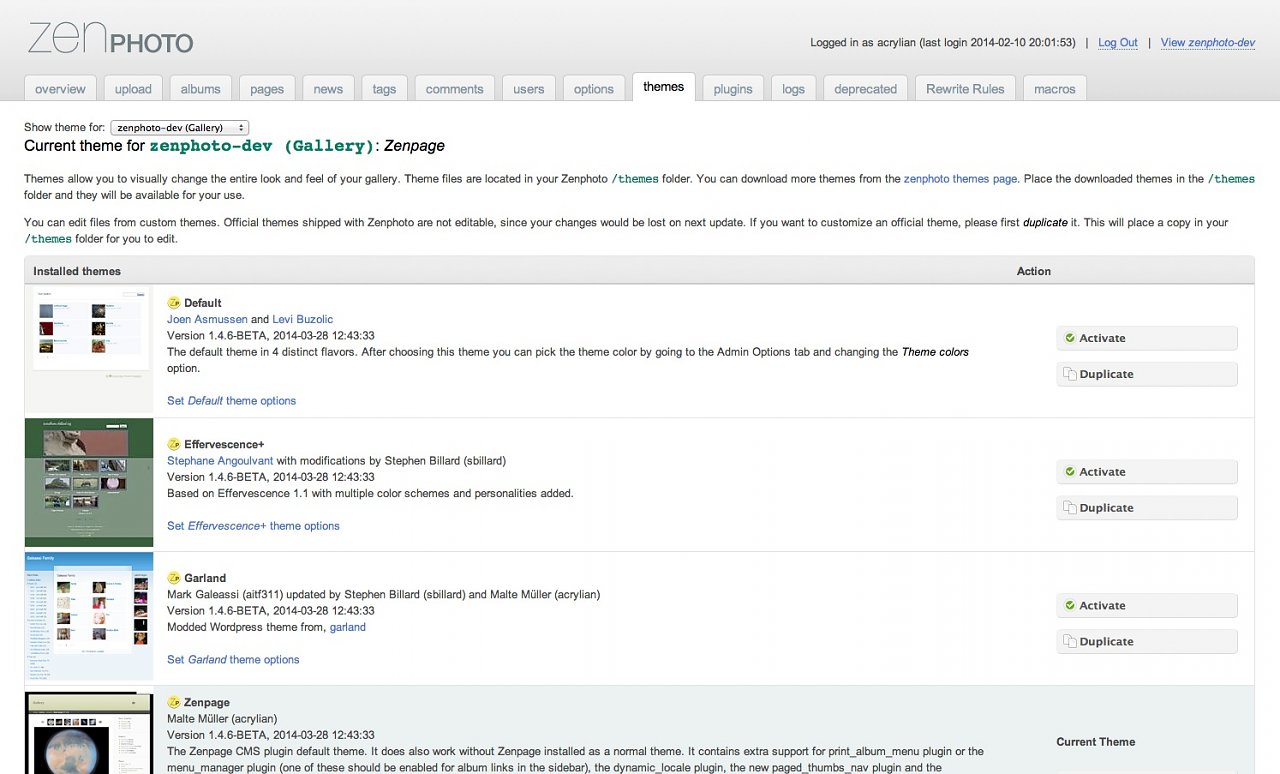Switch to the plugins tab
Viewport: 1280px width, 774px height.
(733, 89)
